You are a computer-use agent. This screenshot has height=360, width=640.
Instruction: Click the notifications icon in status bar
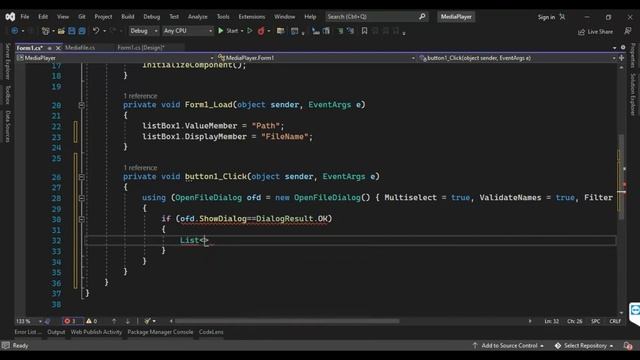click(628, 346)
